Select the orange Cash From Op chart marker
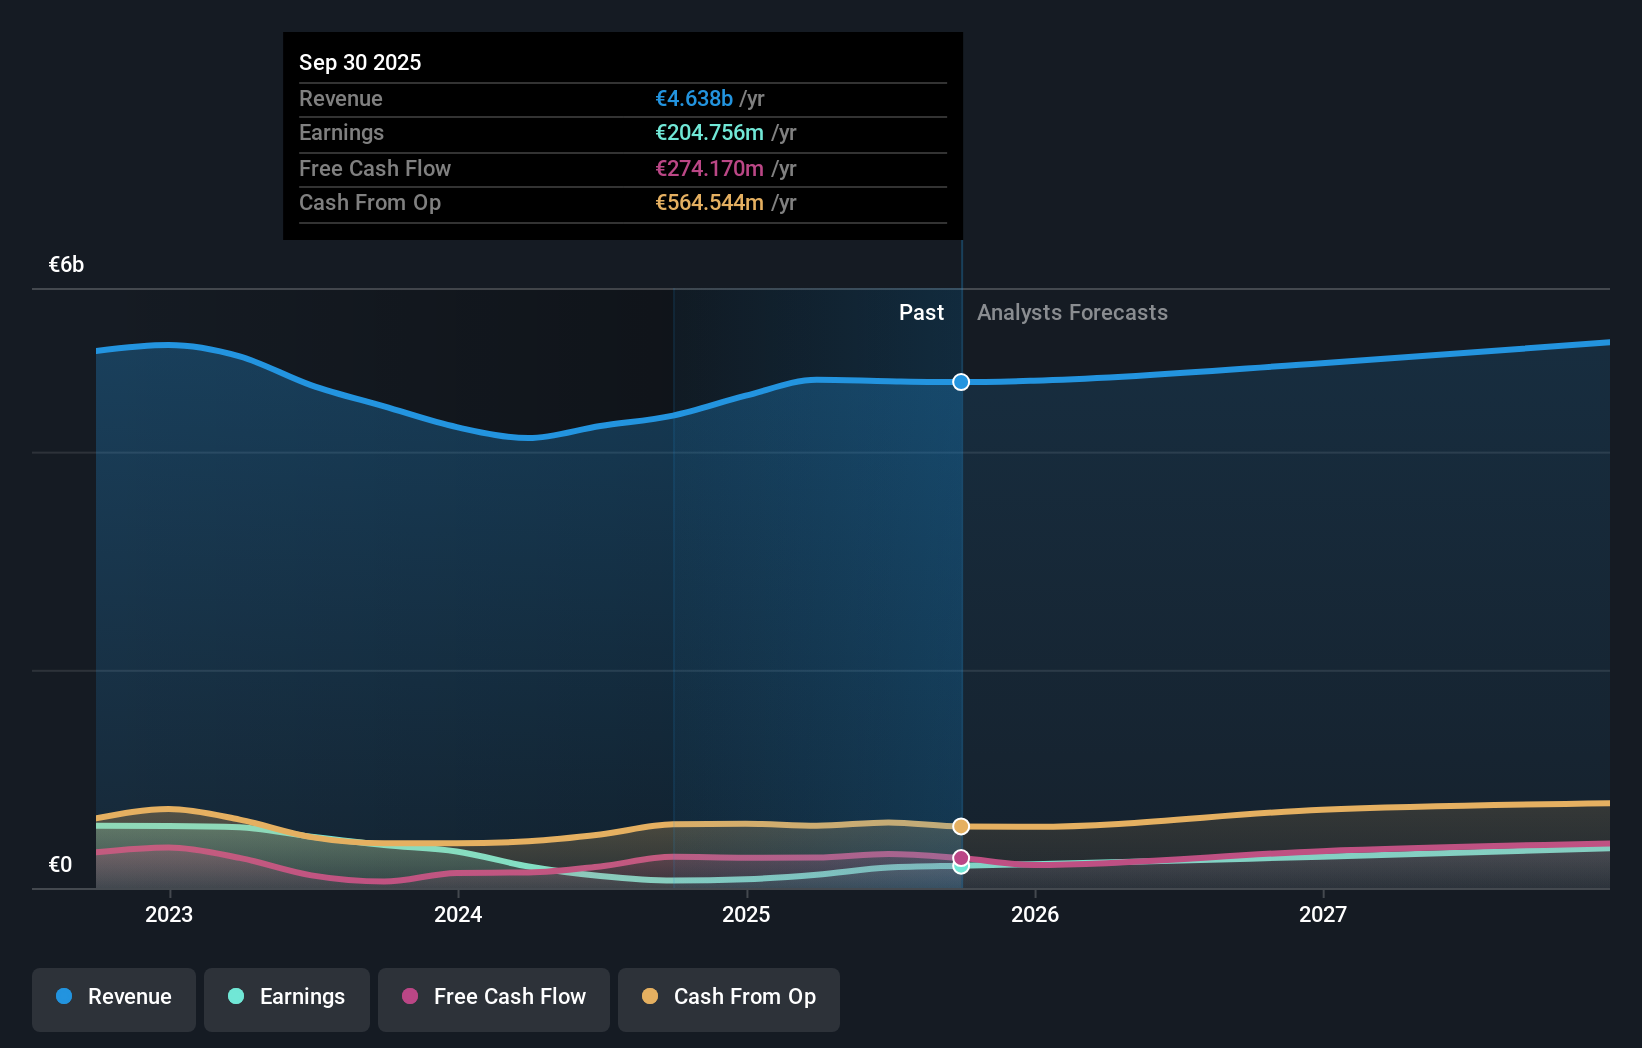This screenshot has height=1048, width=1642. (x=960, y=826)
